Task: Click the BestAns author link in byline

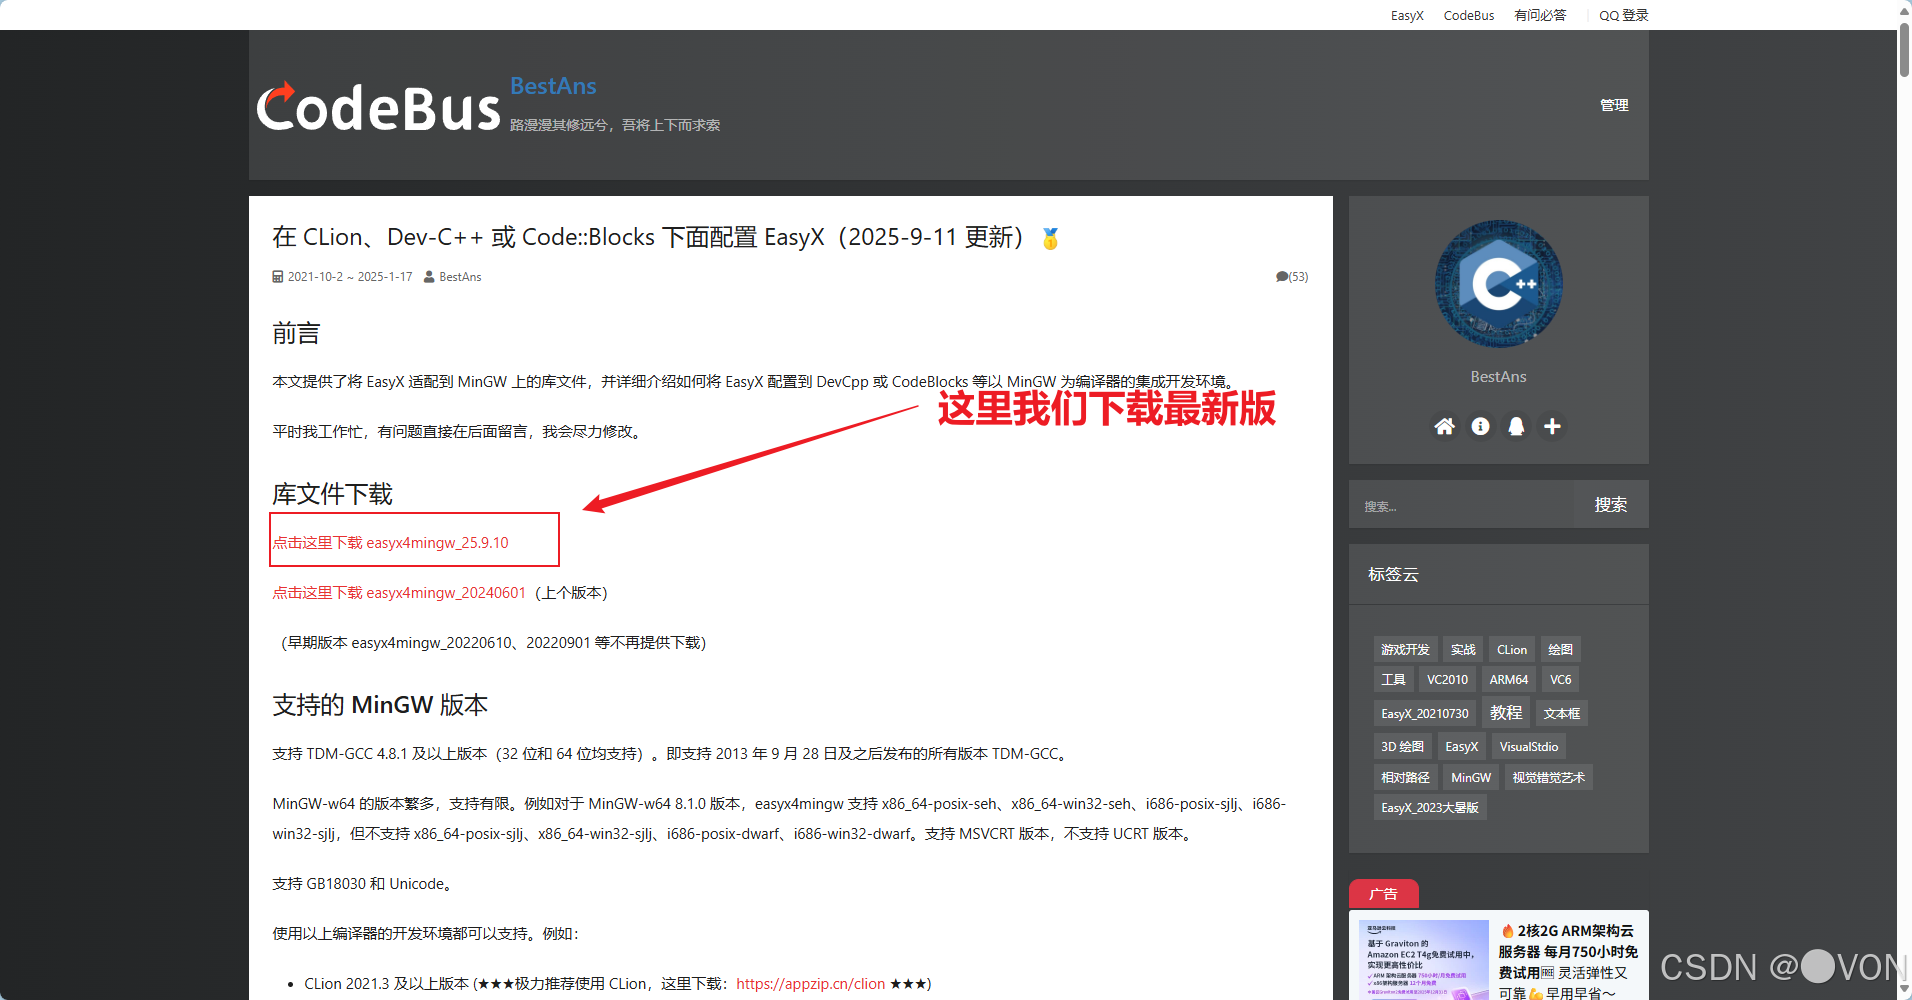Action: [x=460, y=277]
